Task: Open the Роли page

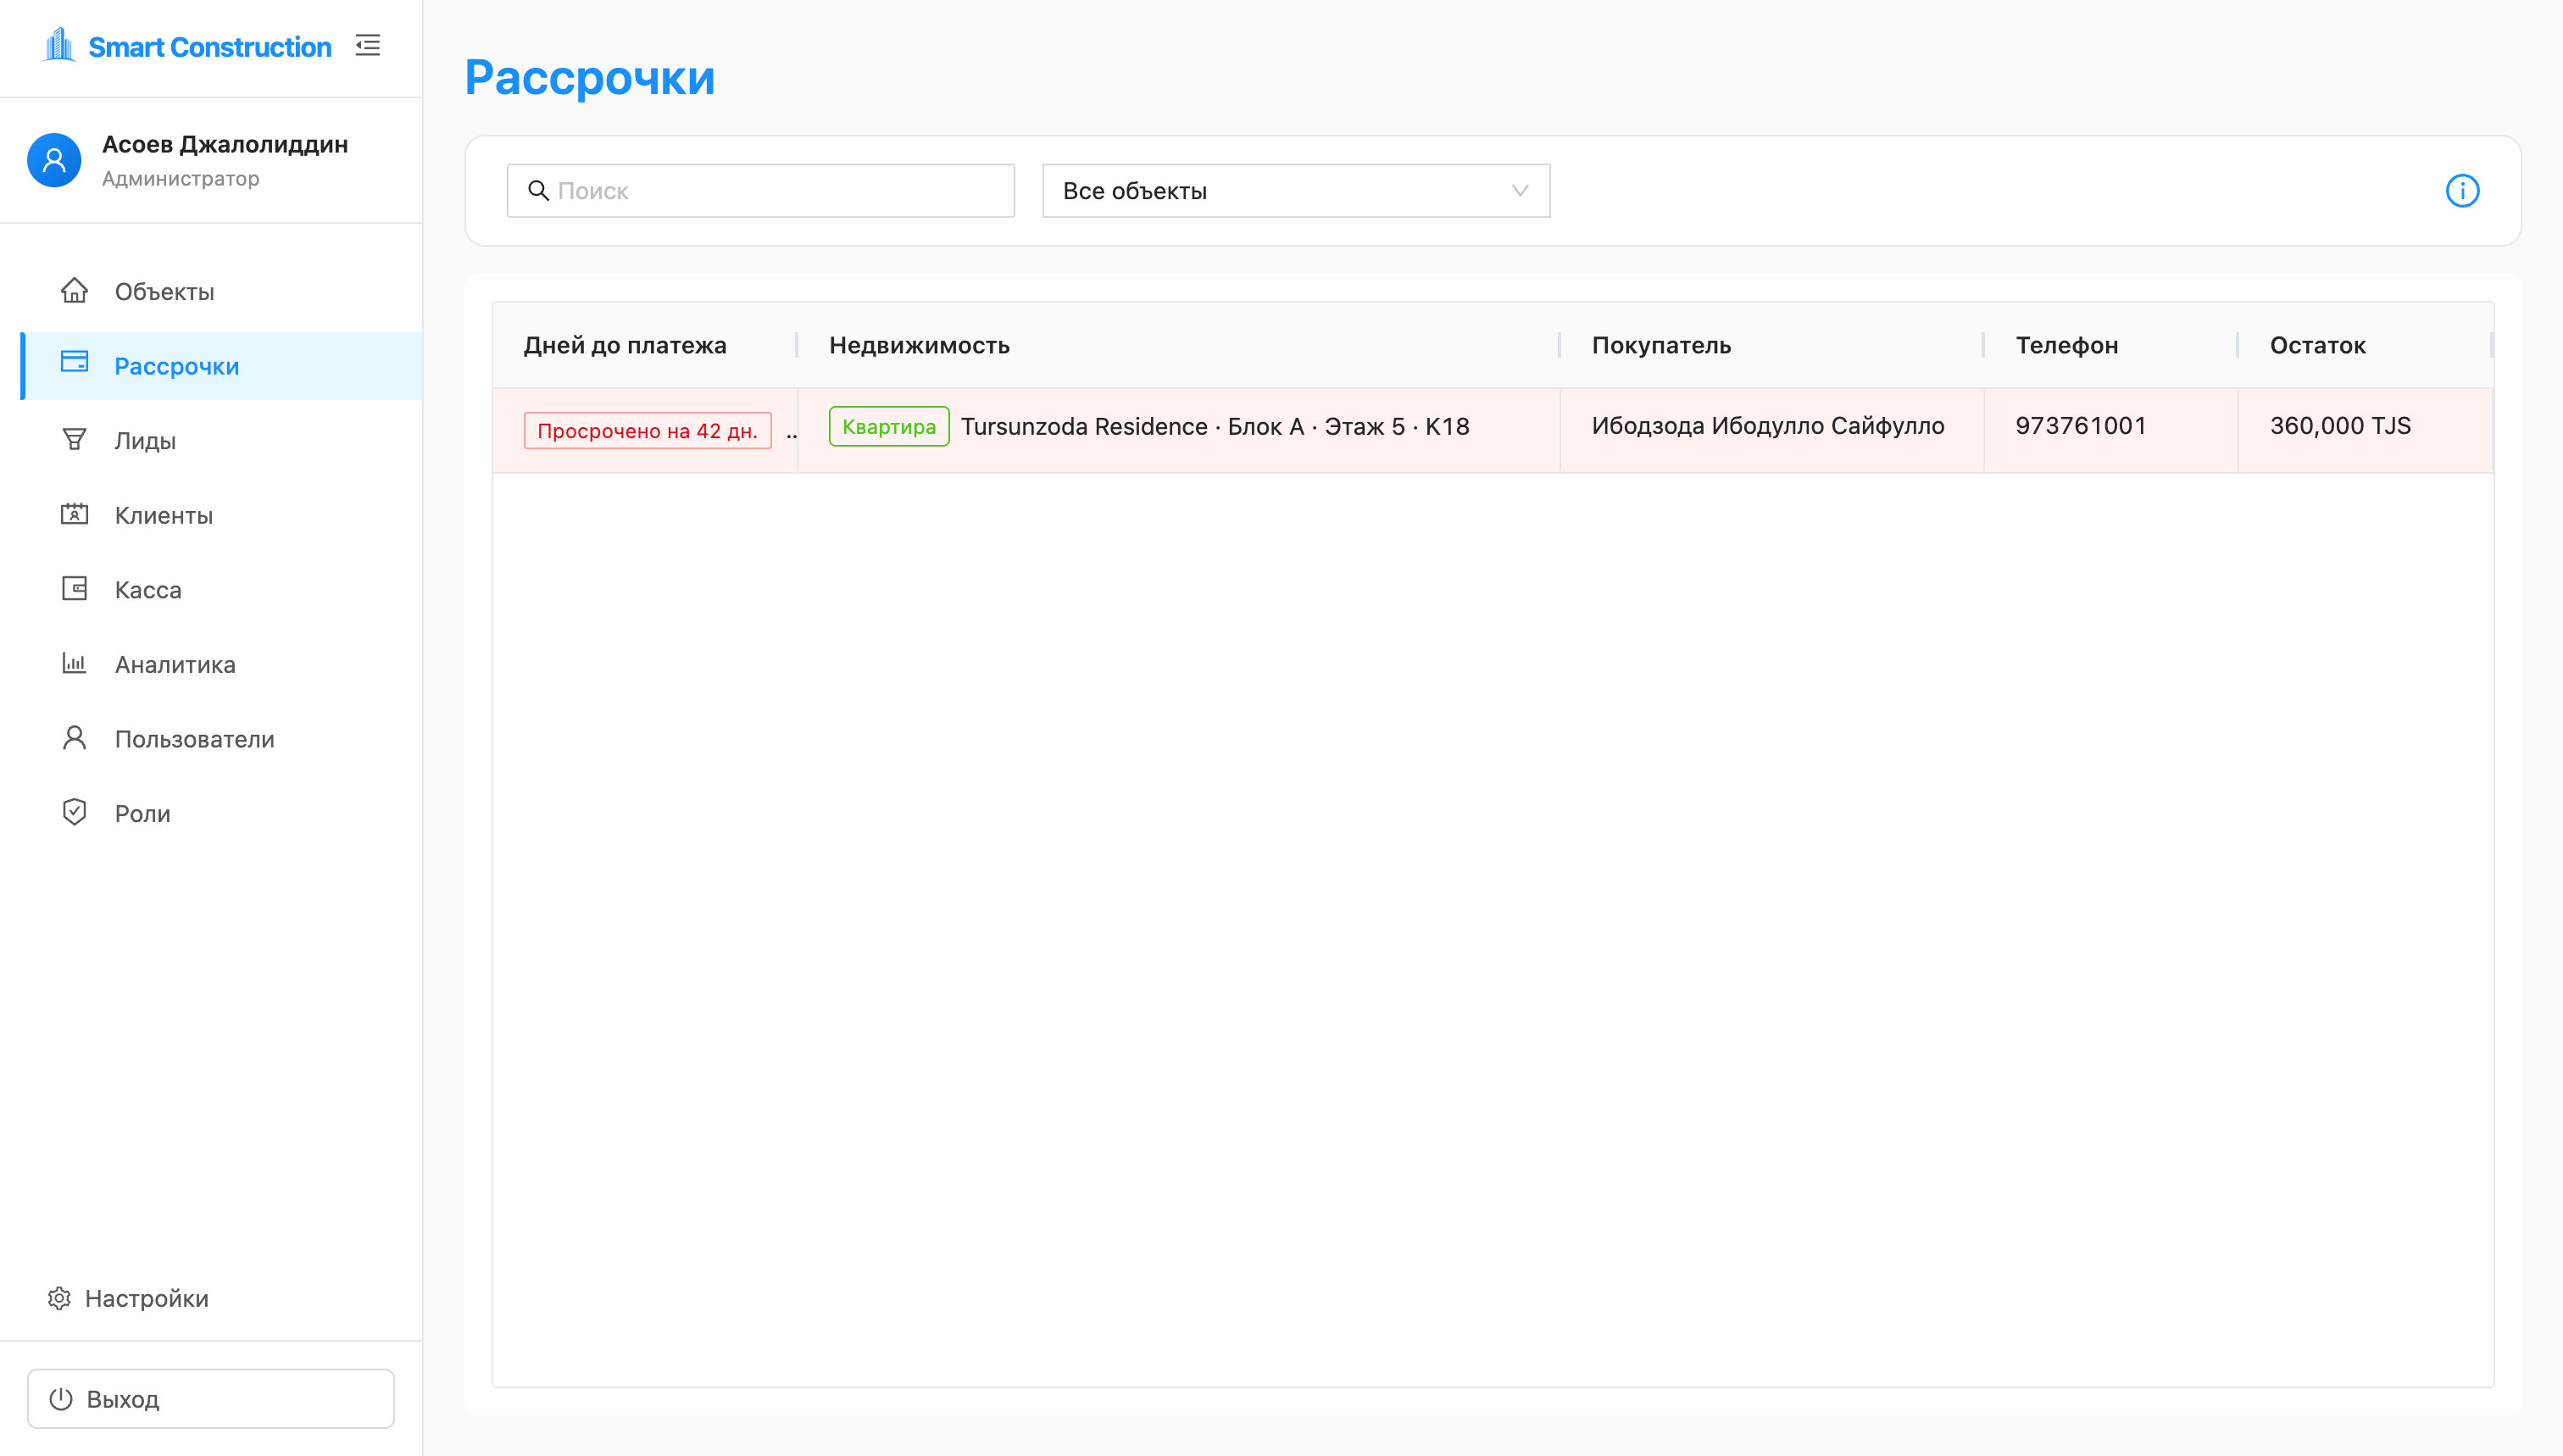Action: pyautogui.click(x=221, y=813)
